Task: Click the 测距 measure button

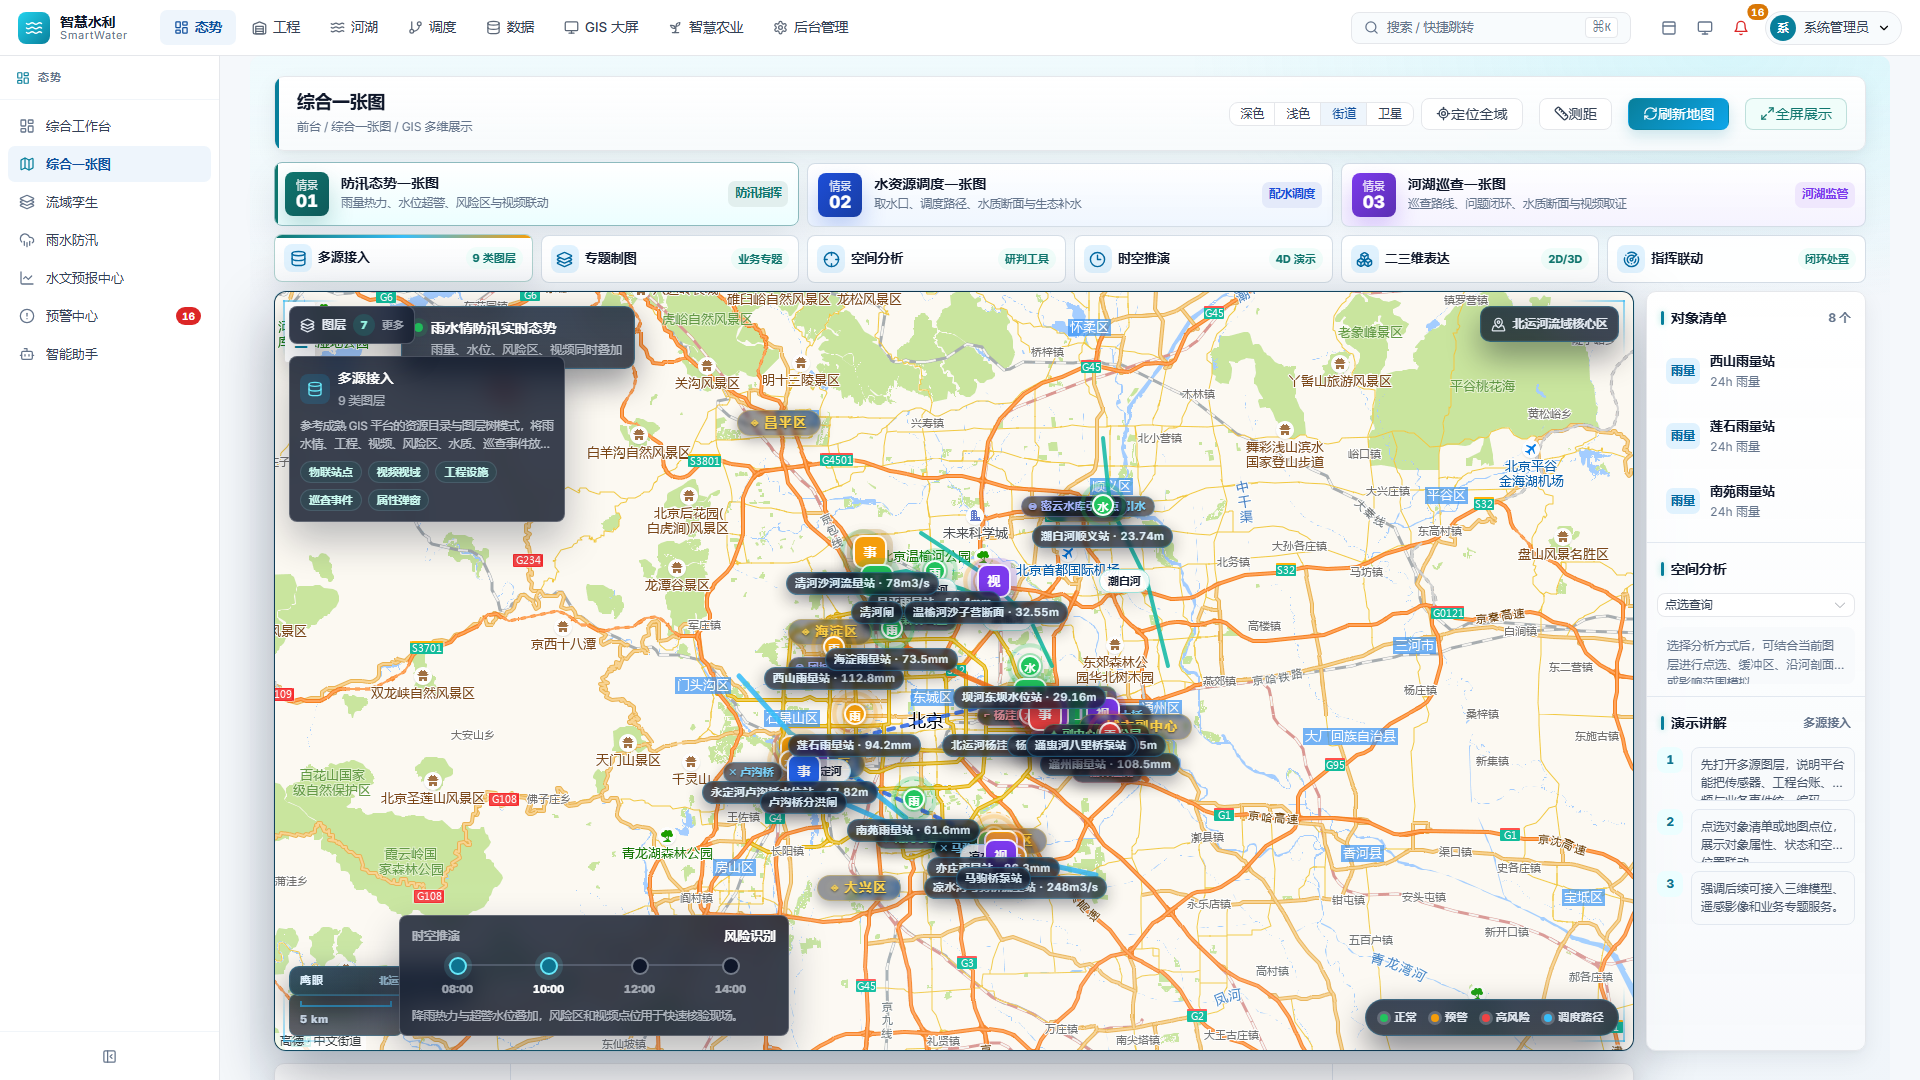Action: click(1576, 114)
